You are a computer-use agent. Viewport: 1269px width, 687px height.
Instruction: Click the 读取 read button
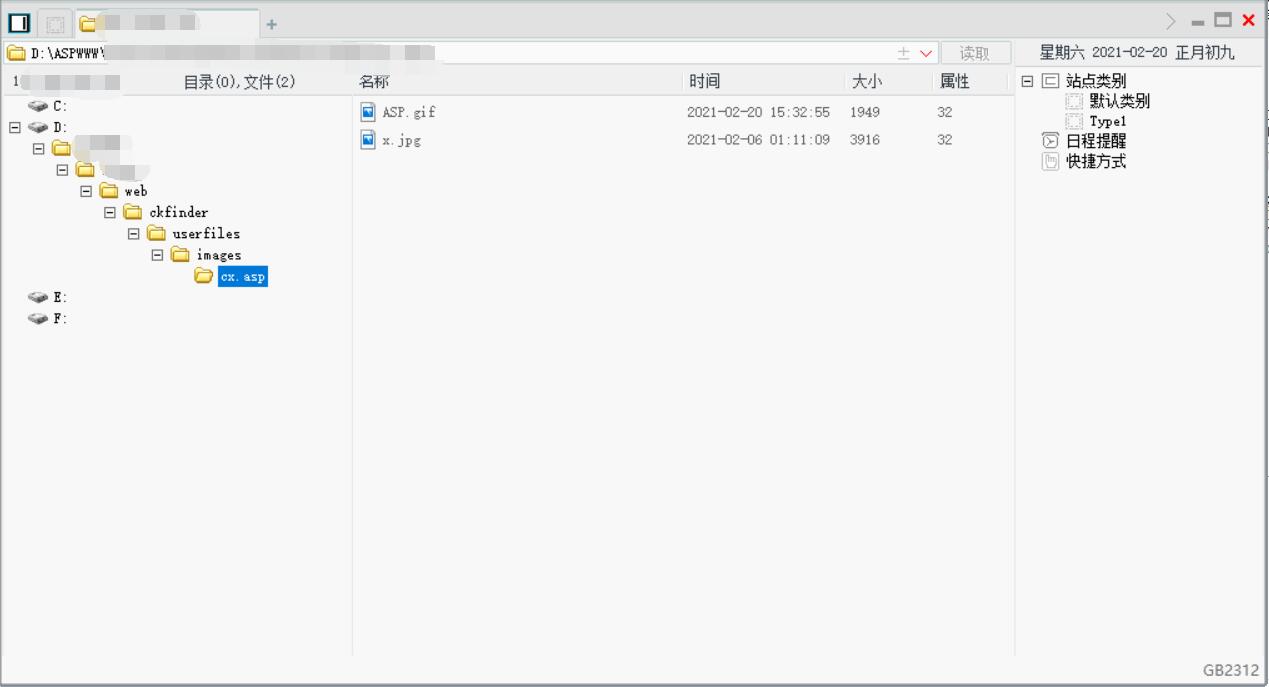pos(975,52)
